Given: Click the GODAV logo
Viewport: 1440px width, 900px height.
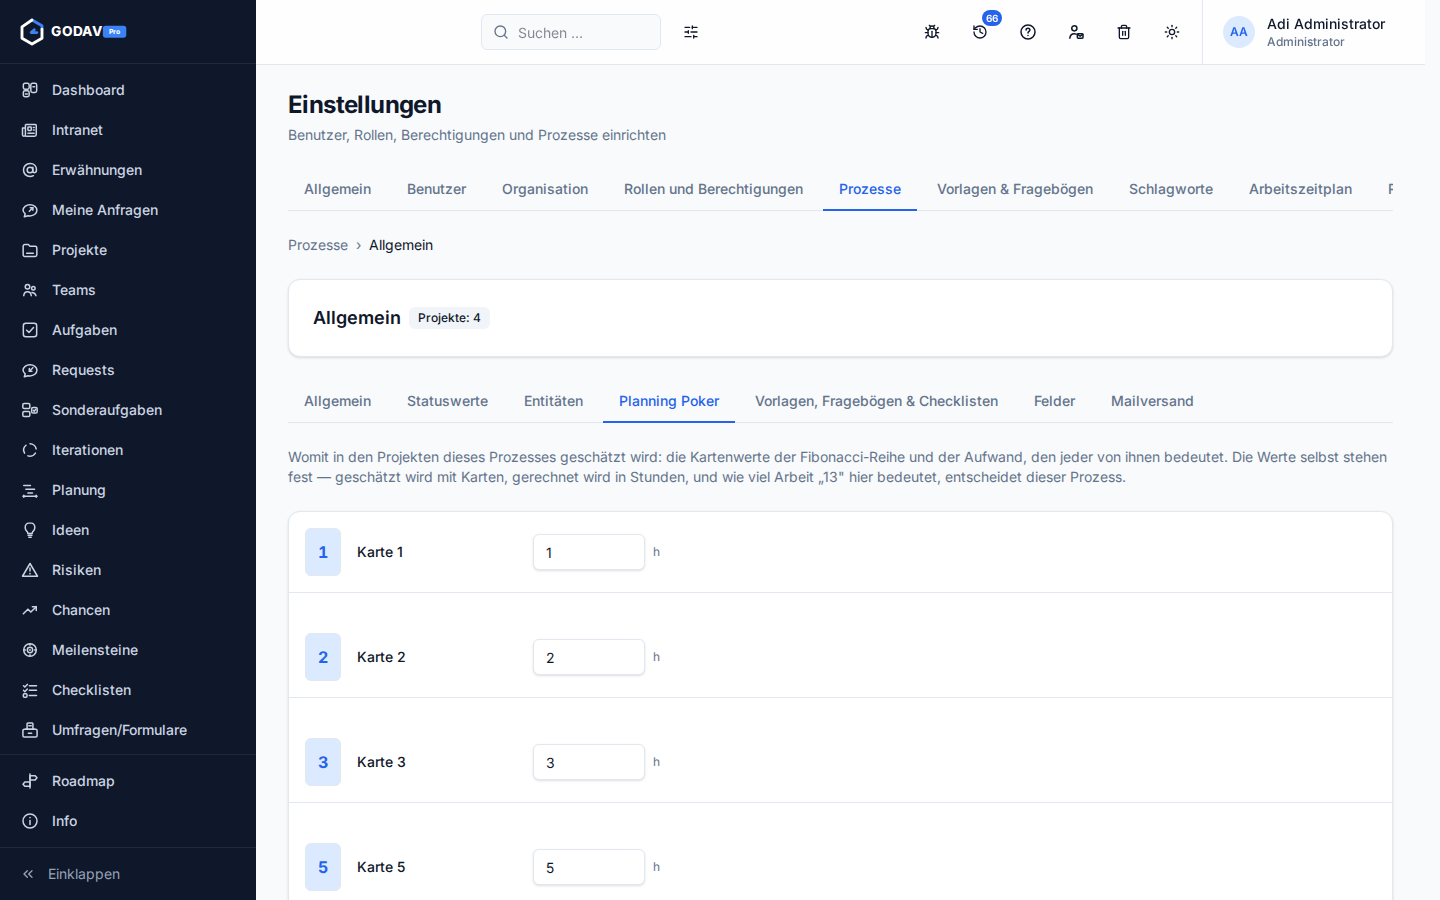Looking at the screenshot, I should pos(73,32).
